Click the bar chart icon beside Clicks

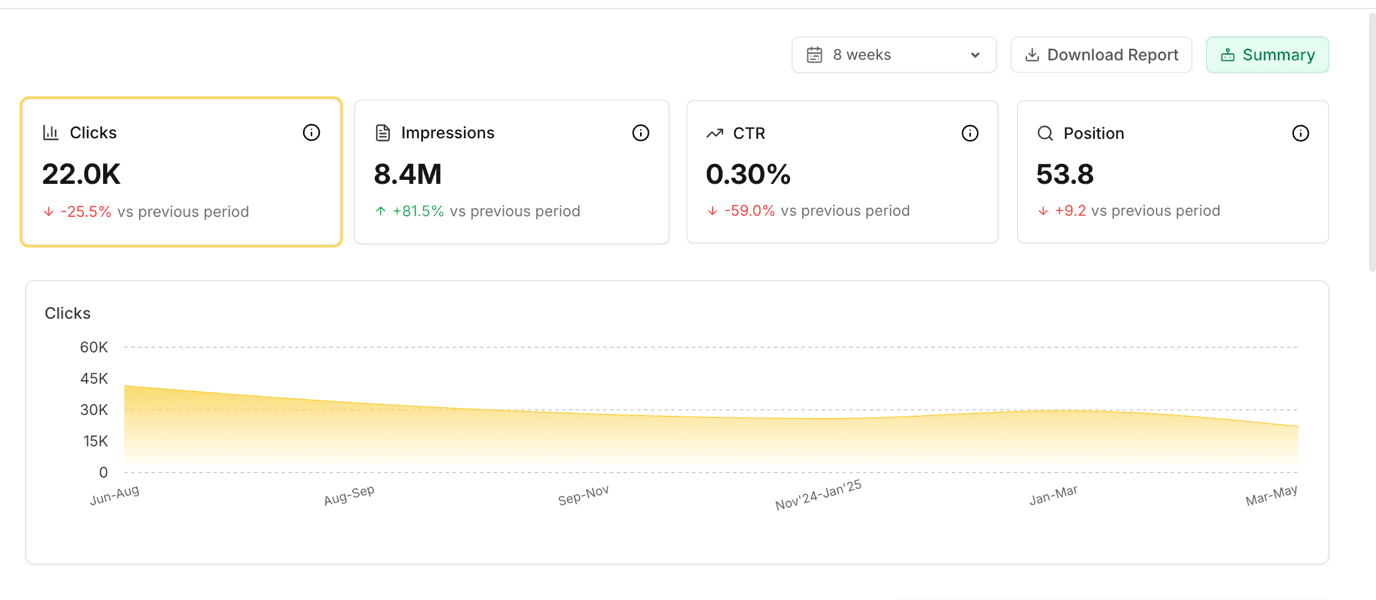coord(51,133)
